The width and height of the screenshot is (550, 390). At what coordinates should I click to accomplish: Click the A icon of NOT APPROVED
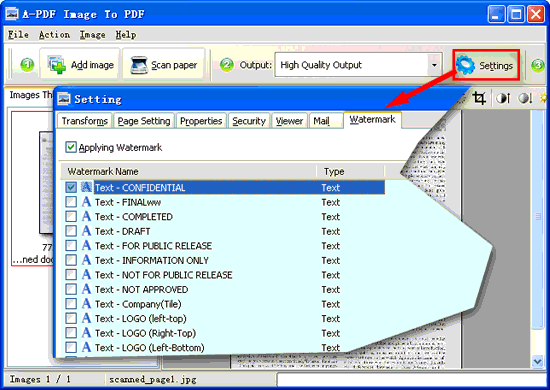86,289
